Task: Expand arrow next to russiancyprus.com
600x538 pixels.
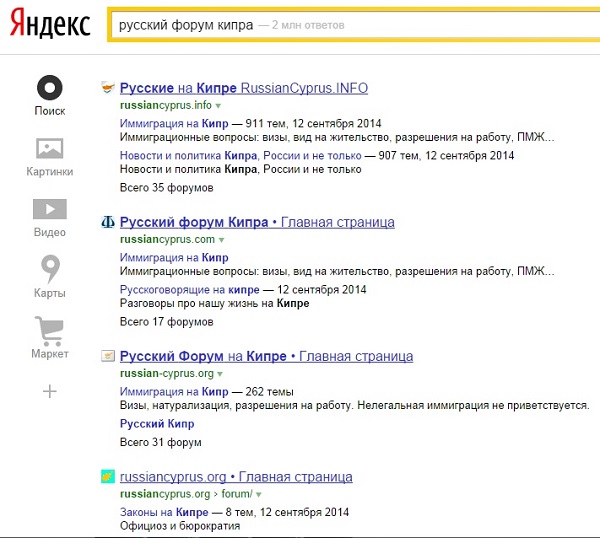Action: [221, 240]
